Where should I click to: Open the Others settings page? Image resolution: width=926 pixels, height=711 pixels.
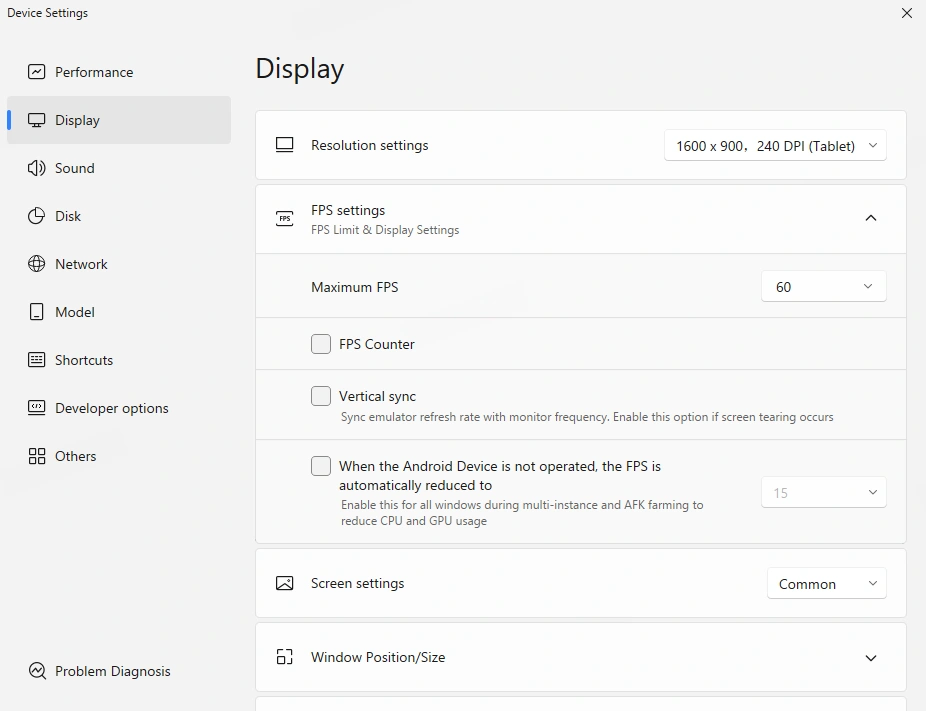[119, 456]
